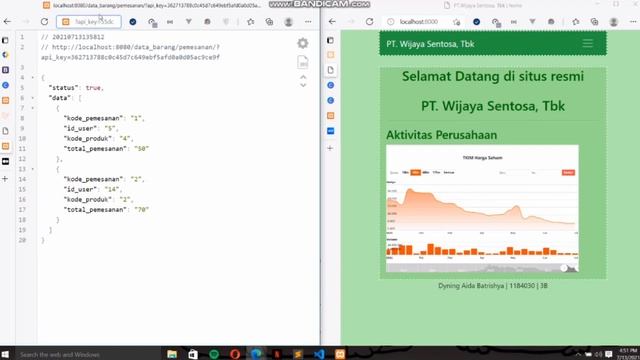The image size is (640, 360).
Task: Open Windows Start menu
Action: pos(5,354)
